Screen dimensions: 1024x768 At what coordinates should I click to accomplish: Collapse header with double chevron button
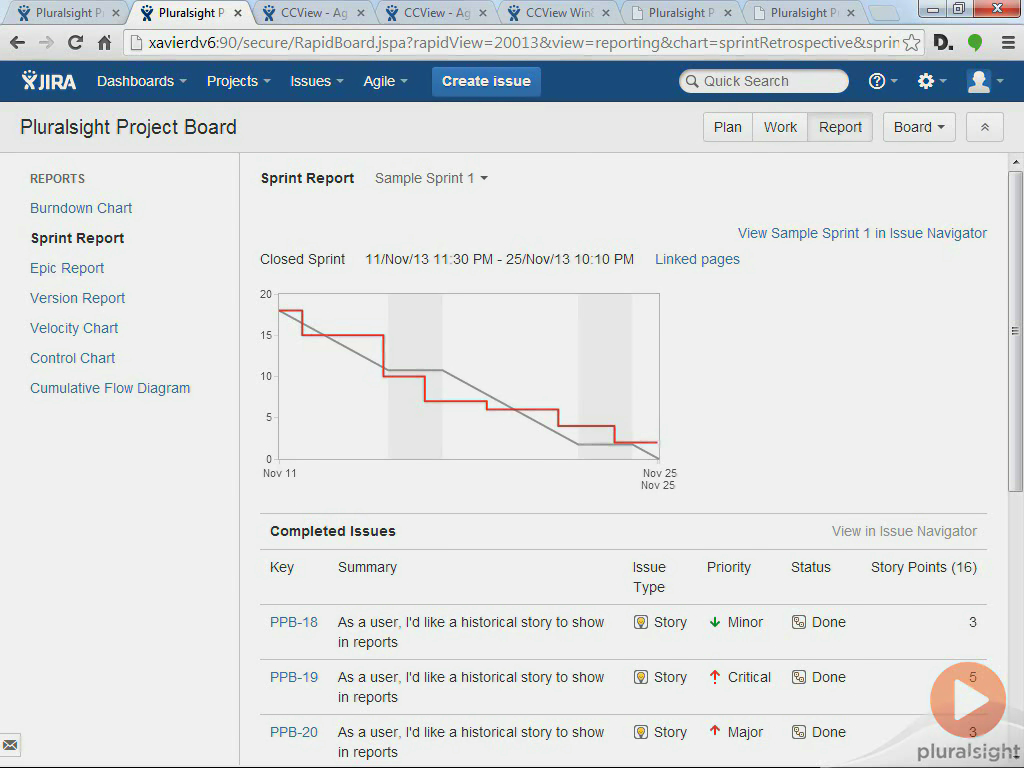(x=985, y=127)
